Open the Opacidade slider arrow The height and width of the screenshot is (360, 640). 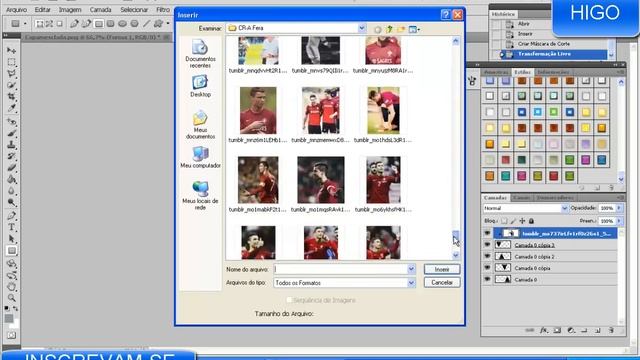coord(619,208)
